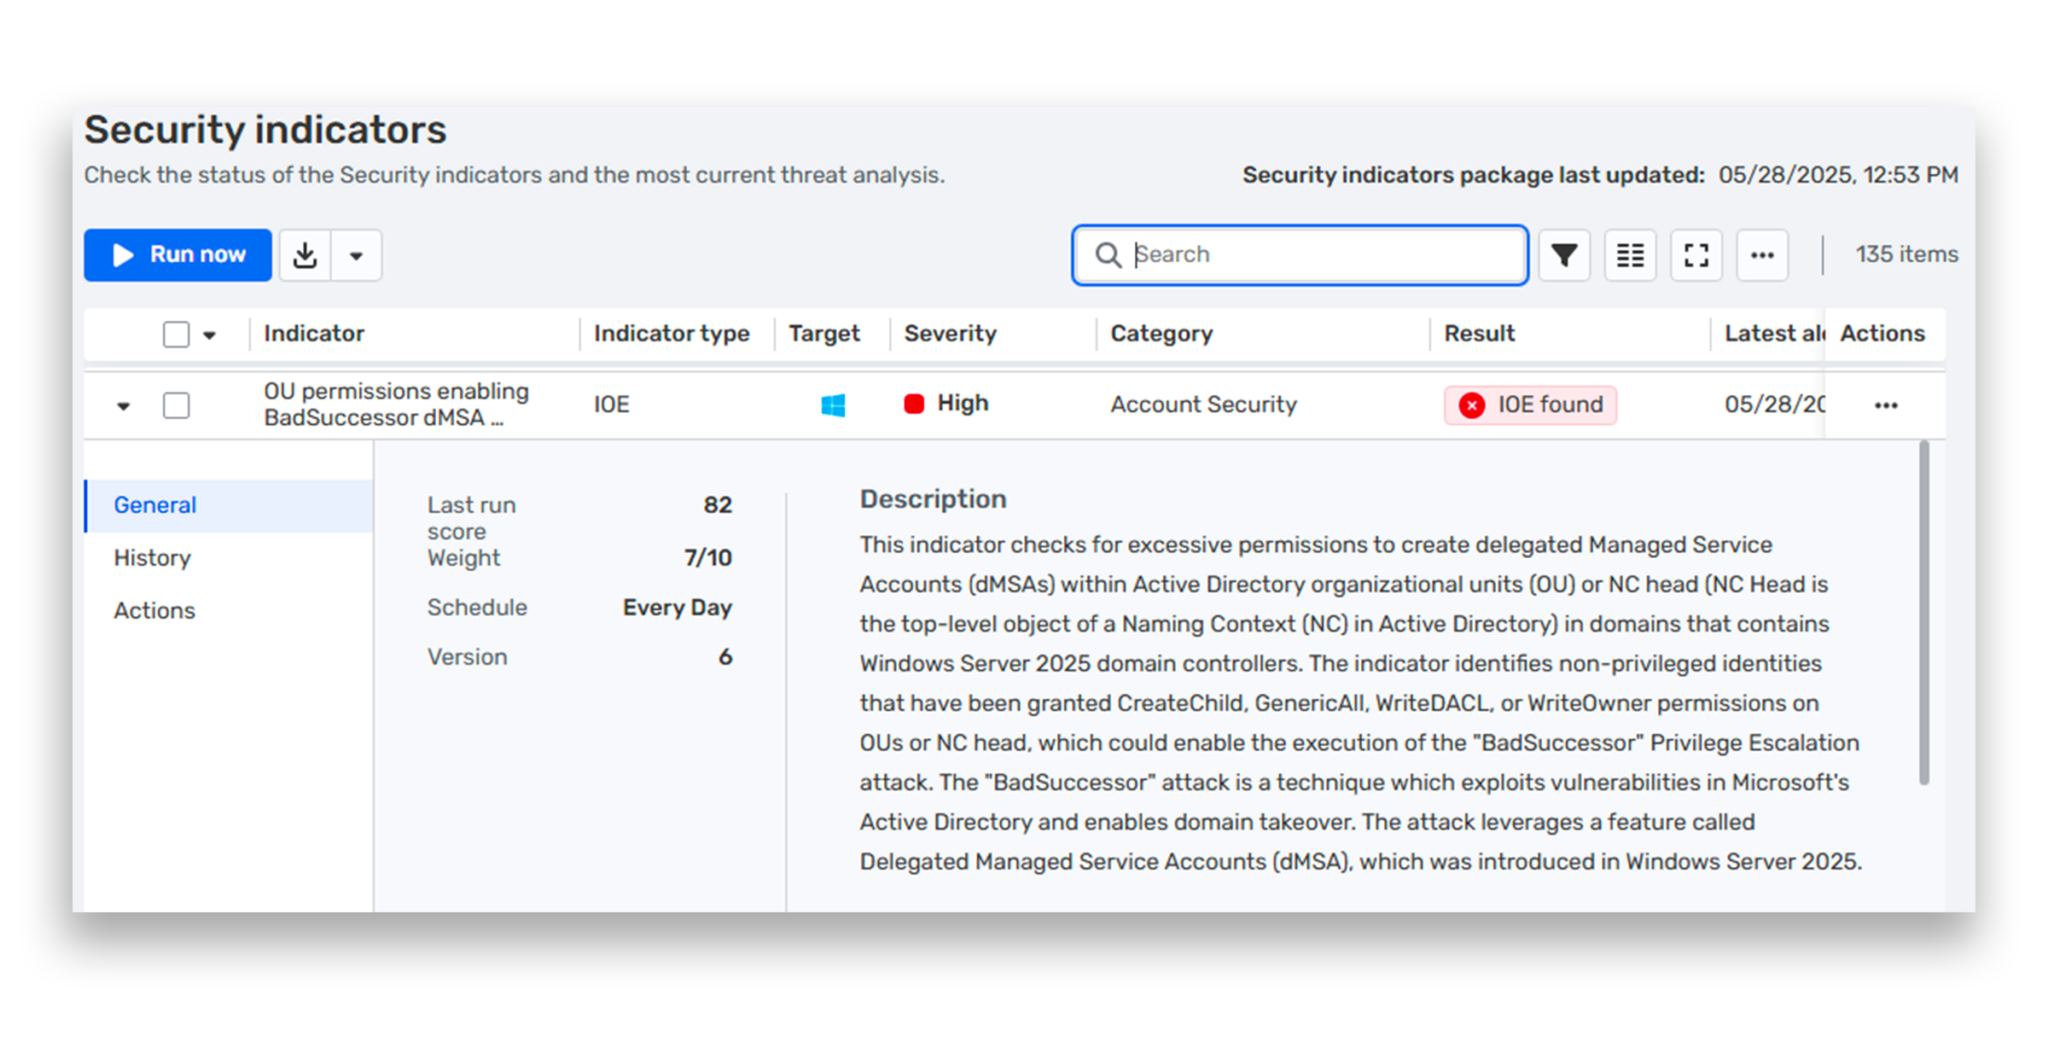
Task: Click the IOE found result badge
Action: tap(1530, 404)
